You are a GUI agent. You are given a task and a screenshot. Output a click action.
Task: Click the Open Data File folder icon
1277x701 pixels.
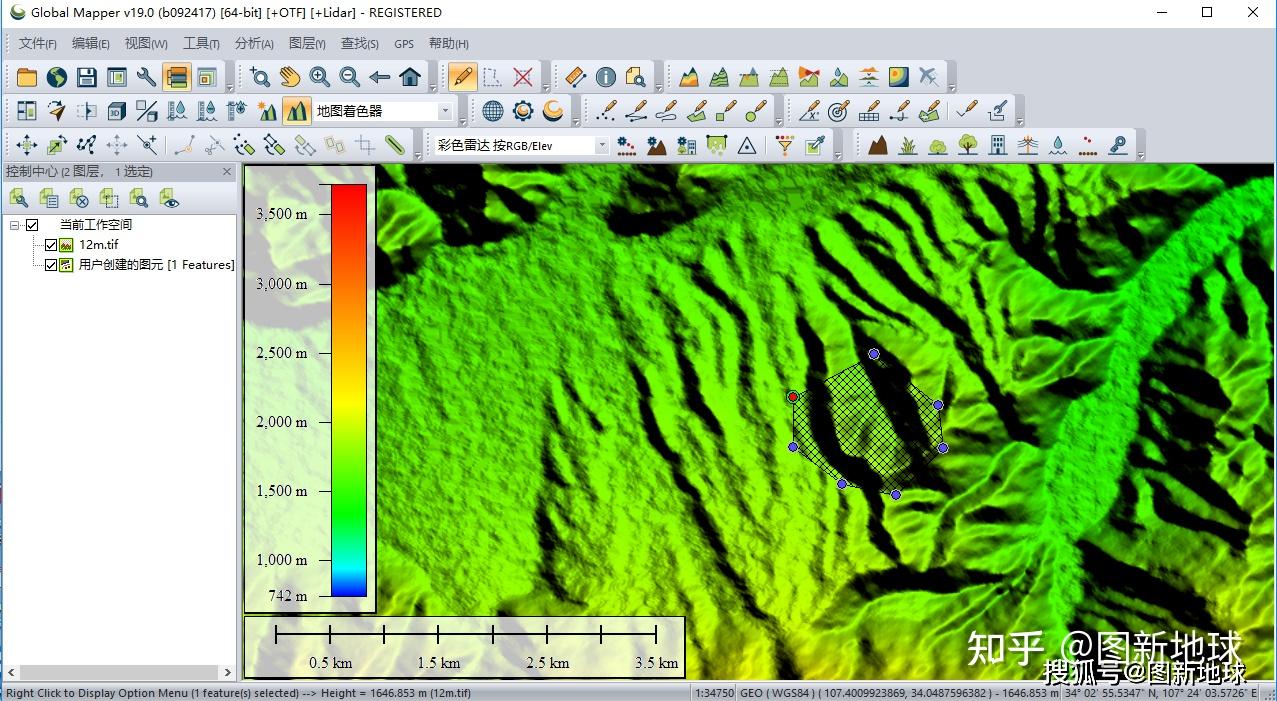[27, 77]
